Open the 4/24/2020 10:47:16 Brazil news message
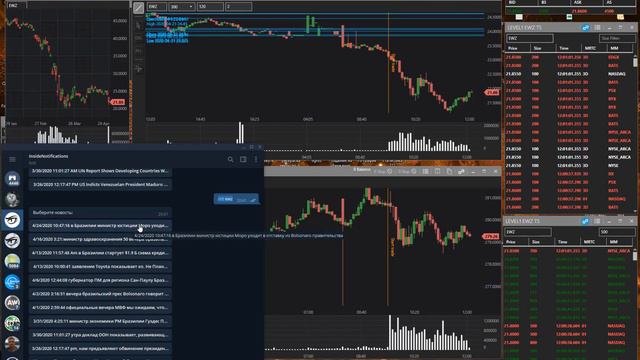Viewport: 640px width, 360px height. [x=100, y=225]
